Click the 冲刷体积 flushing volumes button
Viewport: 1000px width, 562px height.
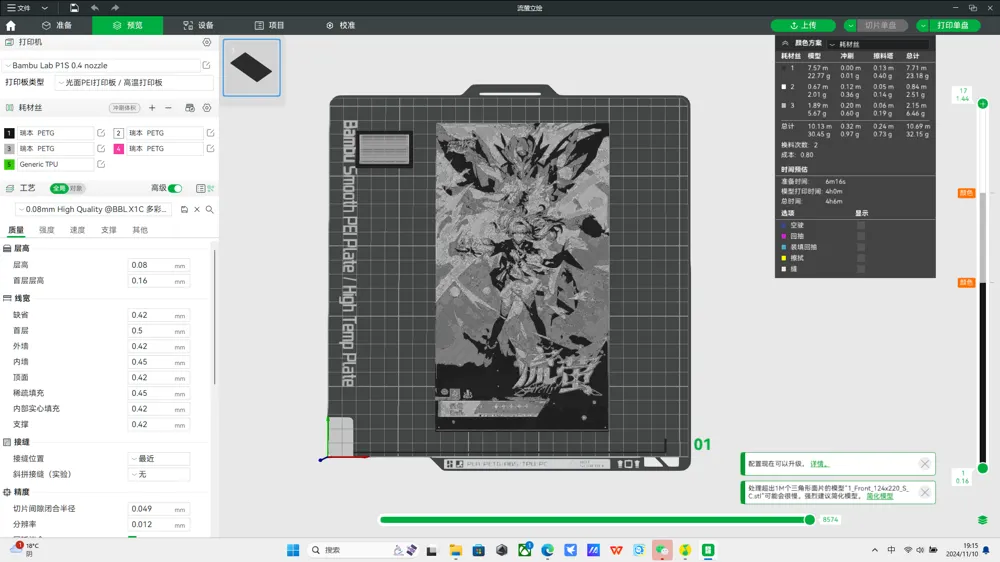pos(124,108)
